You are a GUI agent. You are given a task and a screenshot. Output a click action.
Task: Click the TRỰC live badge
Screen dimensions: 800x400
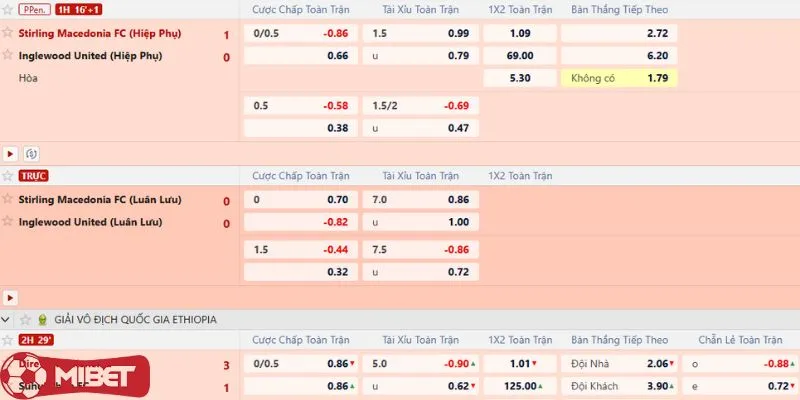tap(35, 175)
